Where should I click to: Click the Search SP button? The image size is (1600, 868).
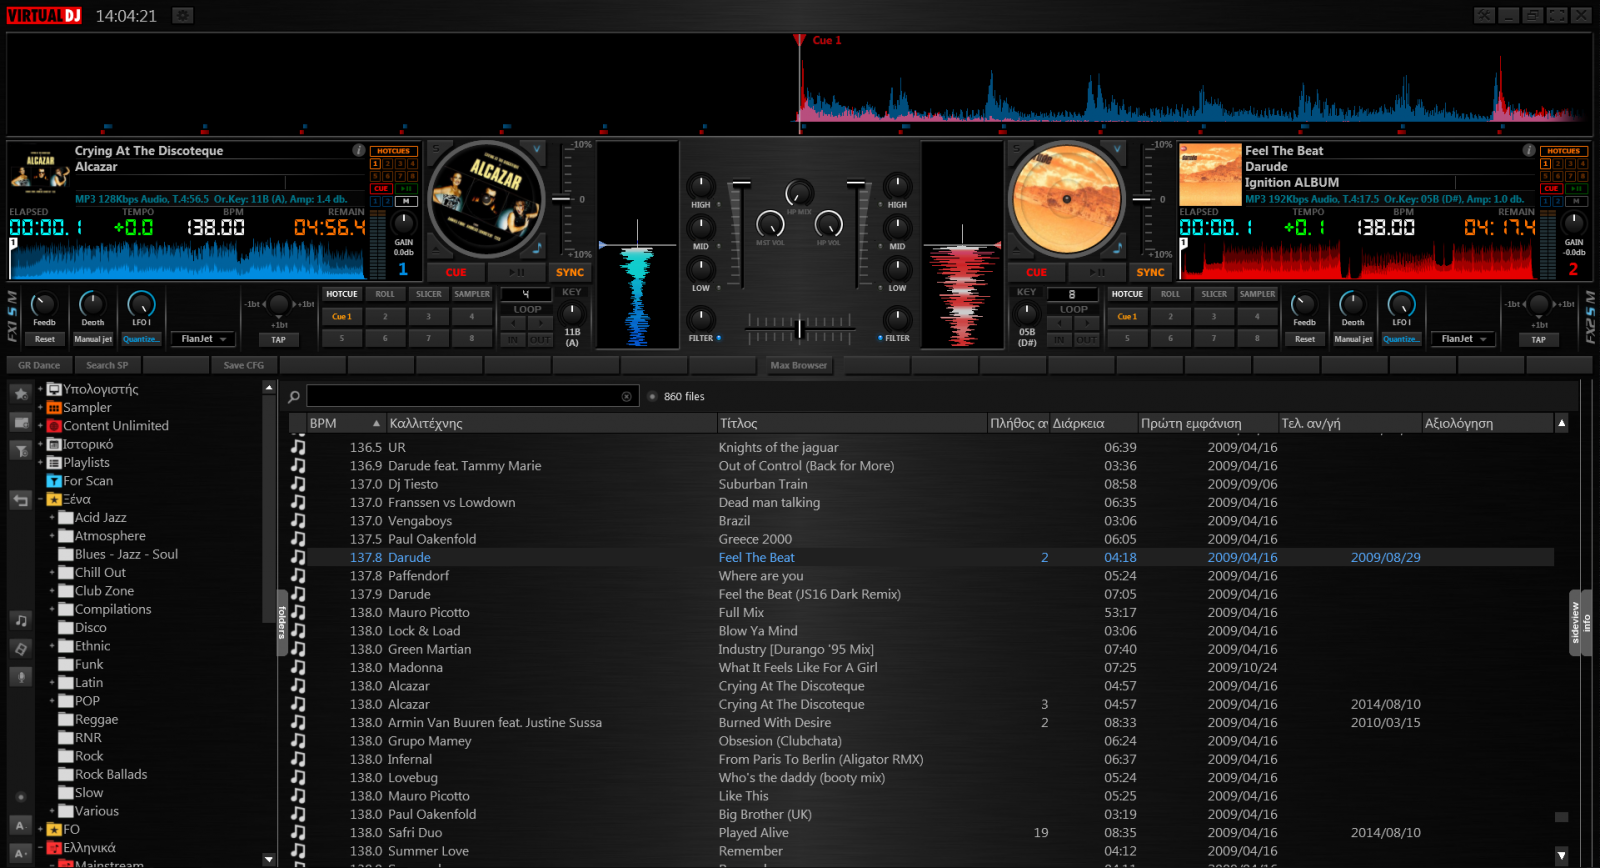(x=107, y=365)
